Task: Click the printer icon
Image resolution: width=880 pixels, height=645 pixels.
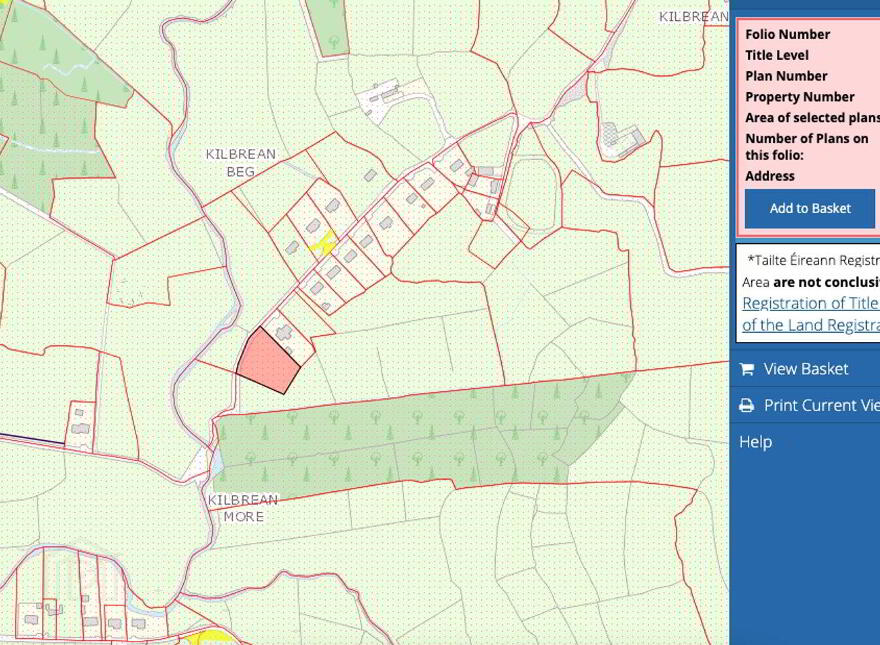Action: point(746,405)
